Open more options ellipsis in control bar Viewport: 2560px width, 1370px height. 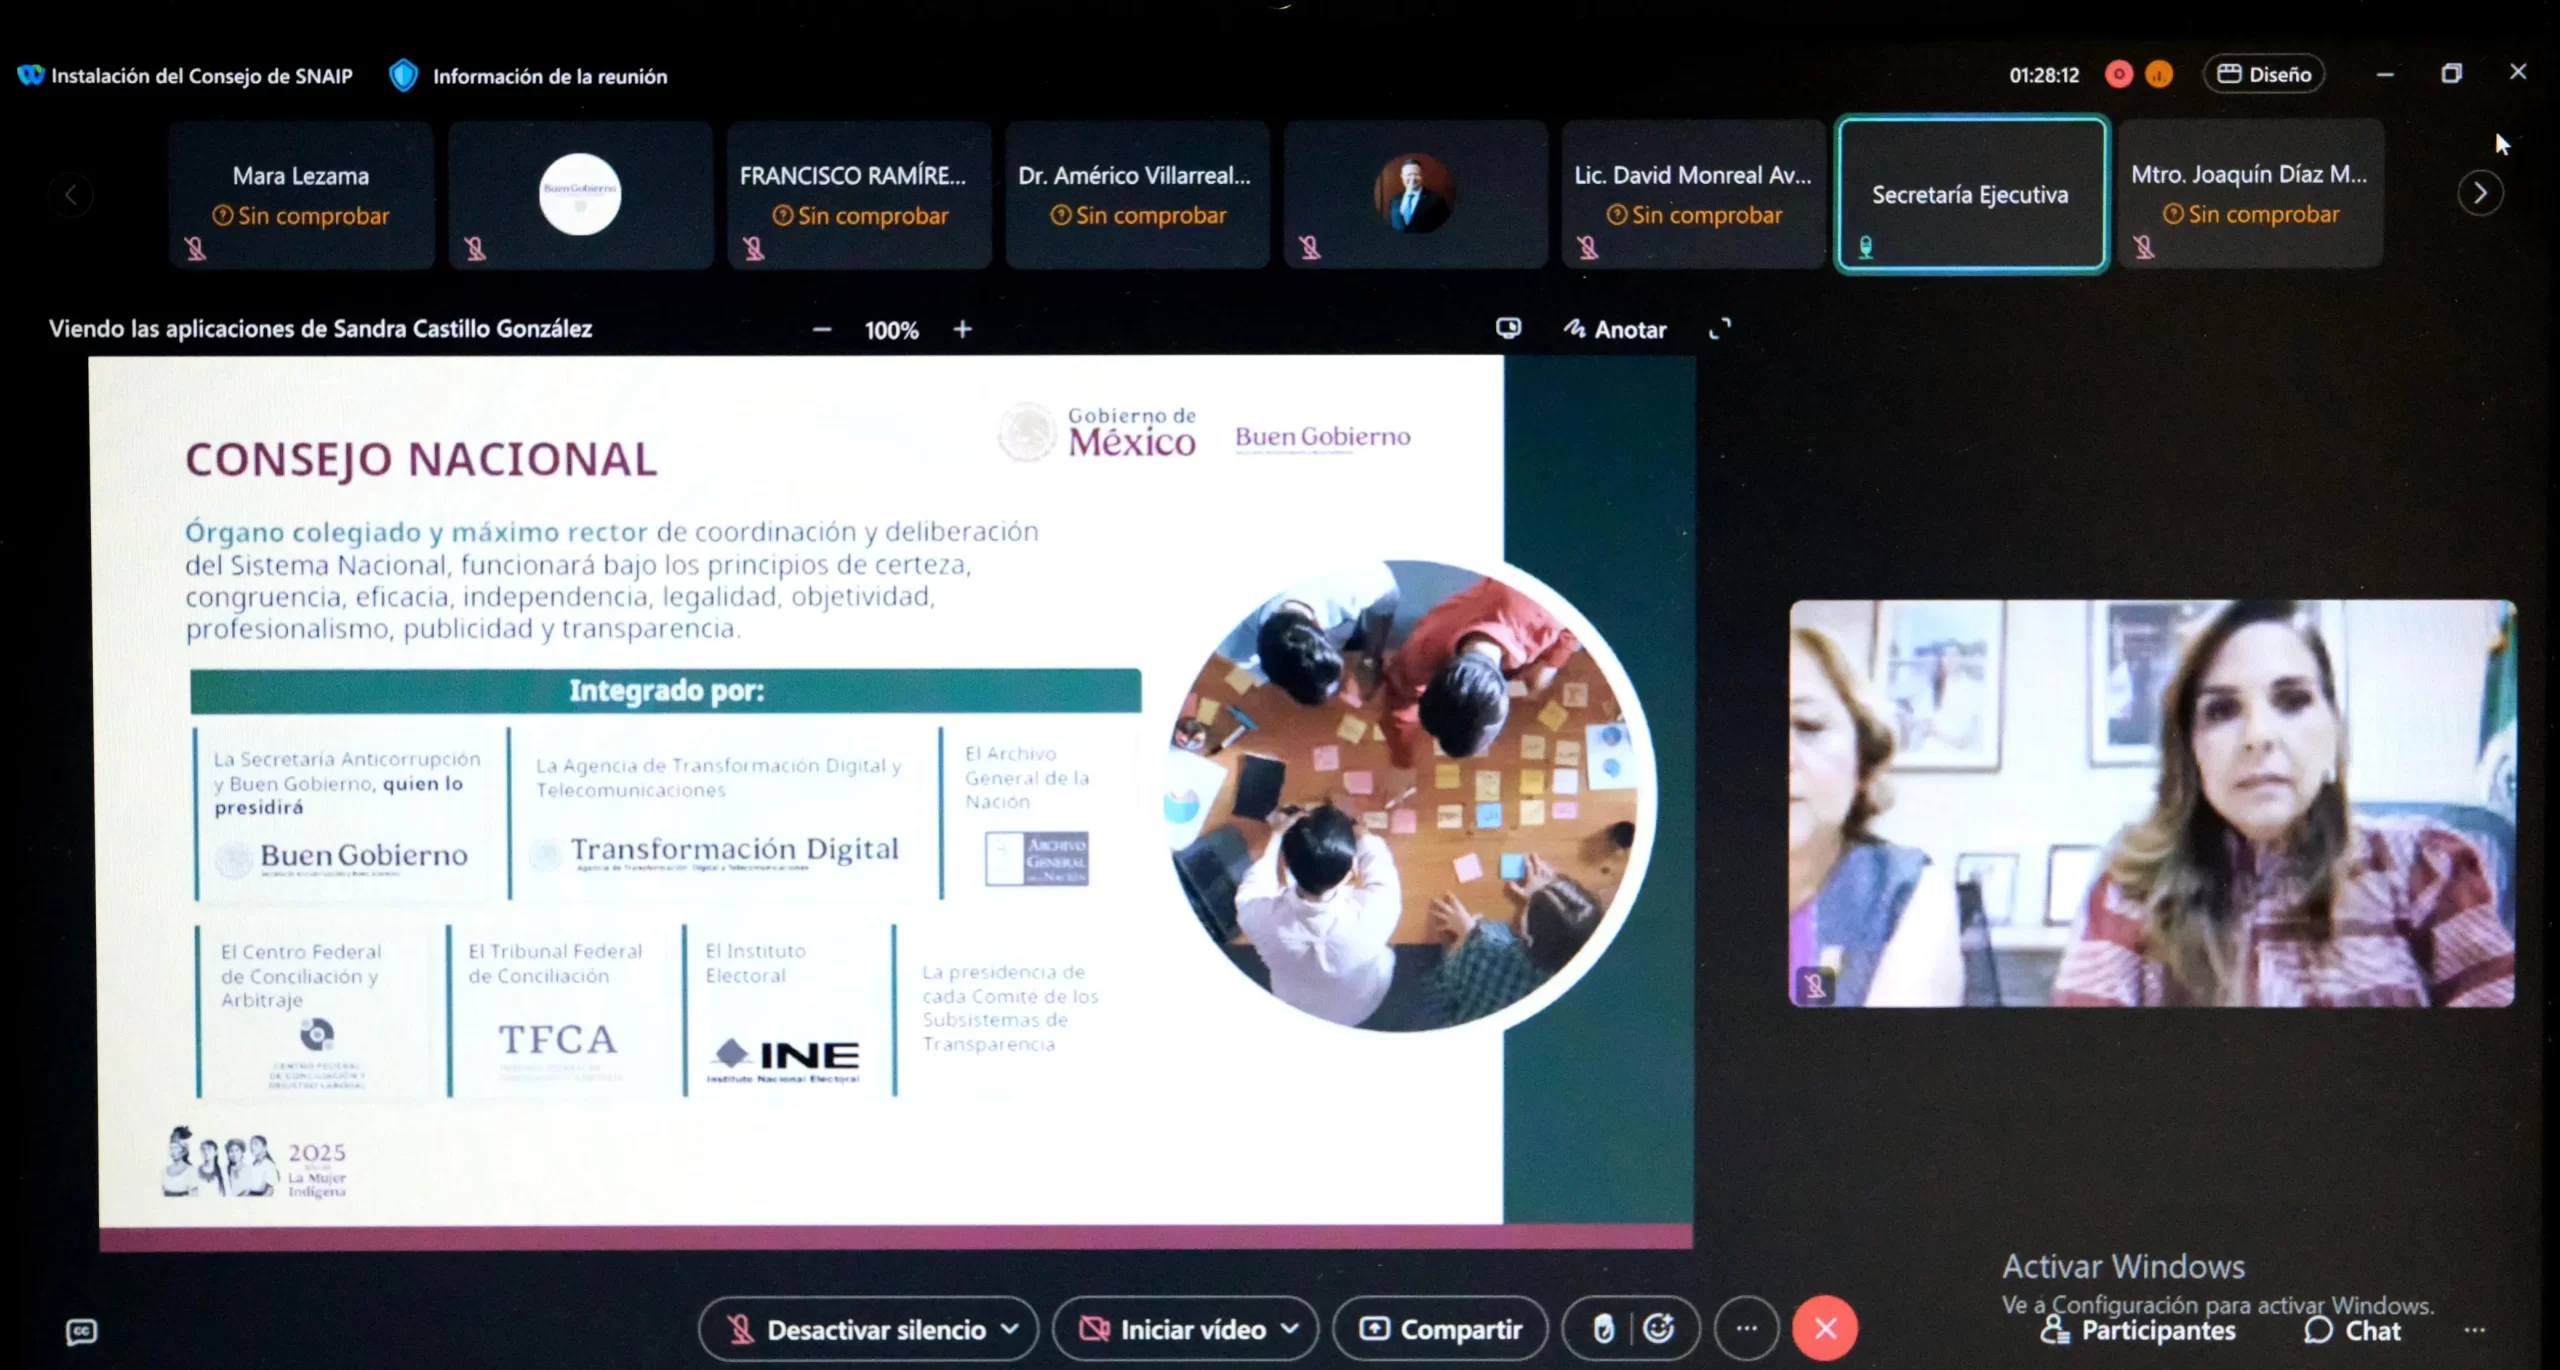click(x=1746, y=1329)
